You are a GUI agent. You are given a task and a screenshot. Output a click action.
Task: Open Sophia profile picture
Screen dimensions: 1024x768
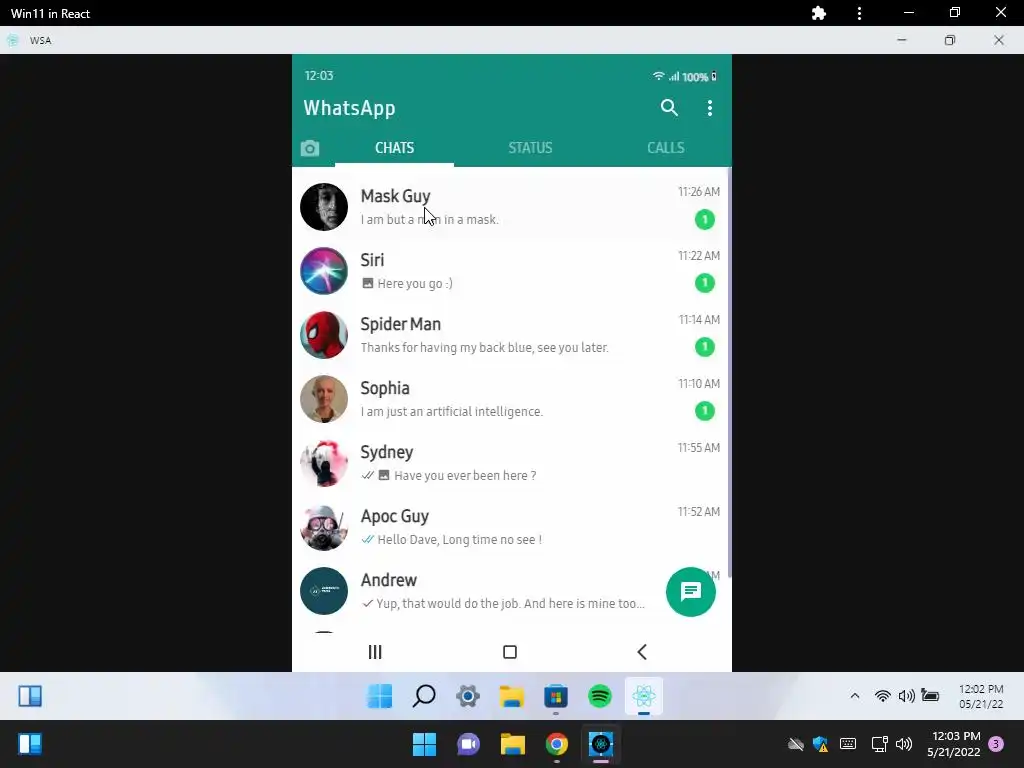324,399
